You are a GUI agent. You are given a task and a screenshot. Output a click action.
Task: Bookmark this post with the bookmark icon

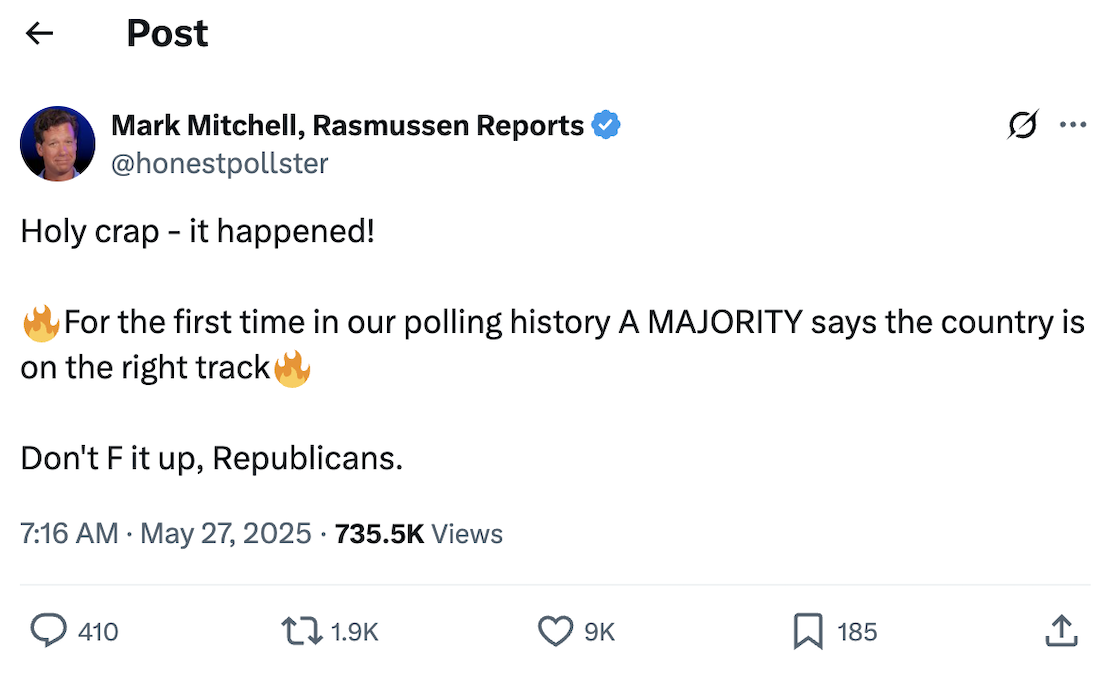[808, 631]
